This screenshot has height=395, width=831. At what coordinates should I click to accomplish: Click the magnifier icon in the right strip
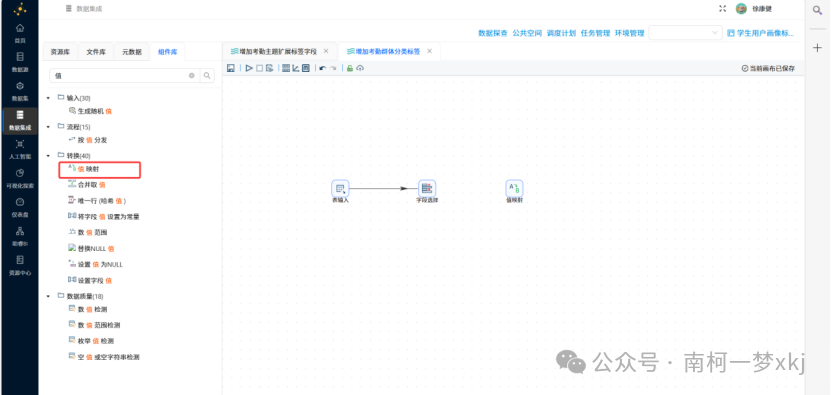coord(817,10)
